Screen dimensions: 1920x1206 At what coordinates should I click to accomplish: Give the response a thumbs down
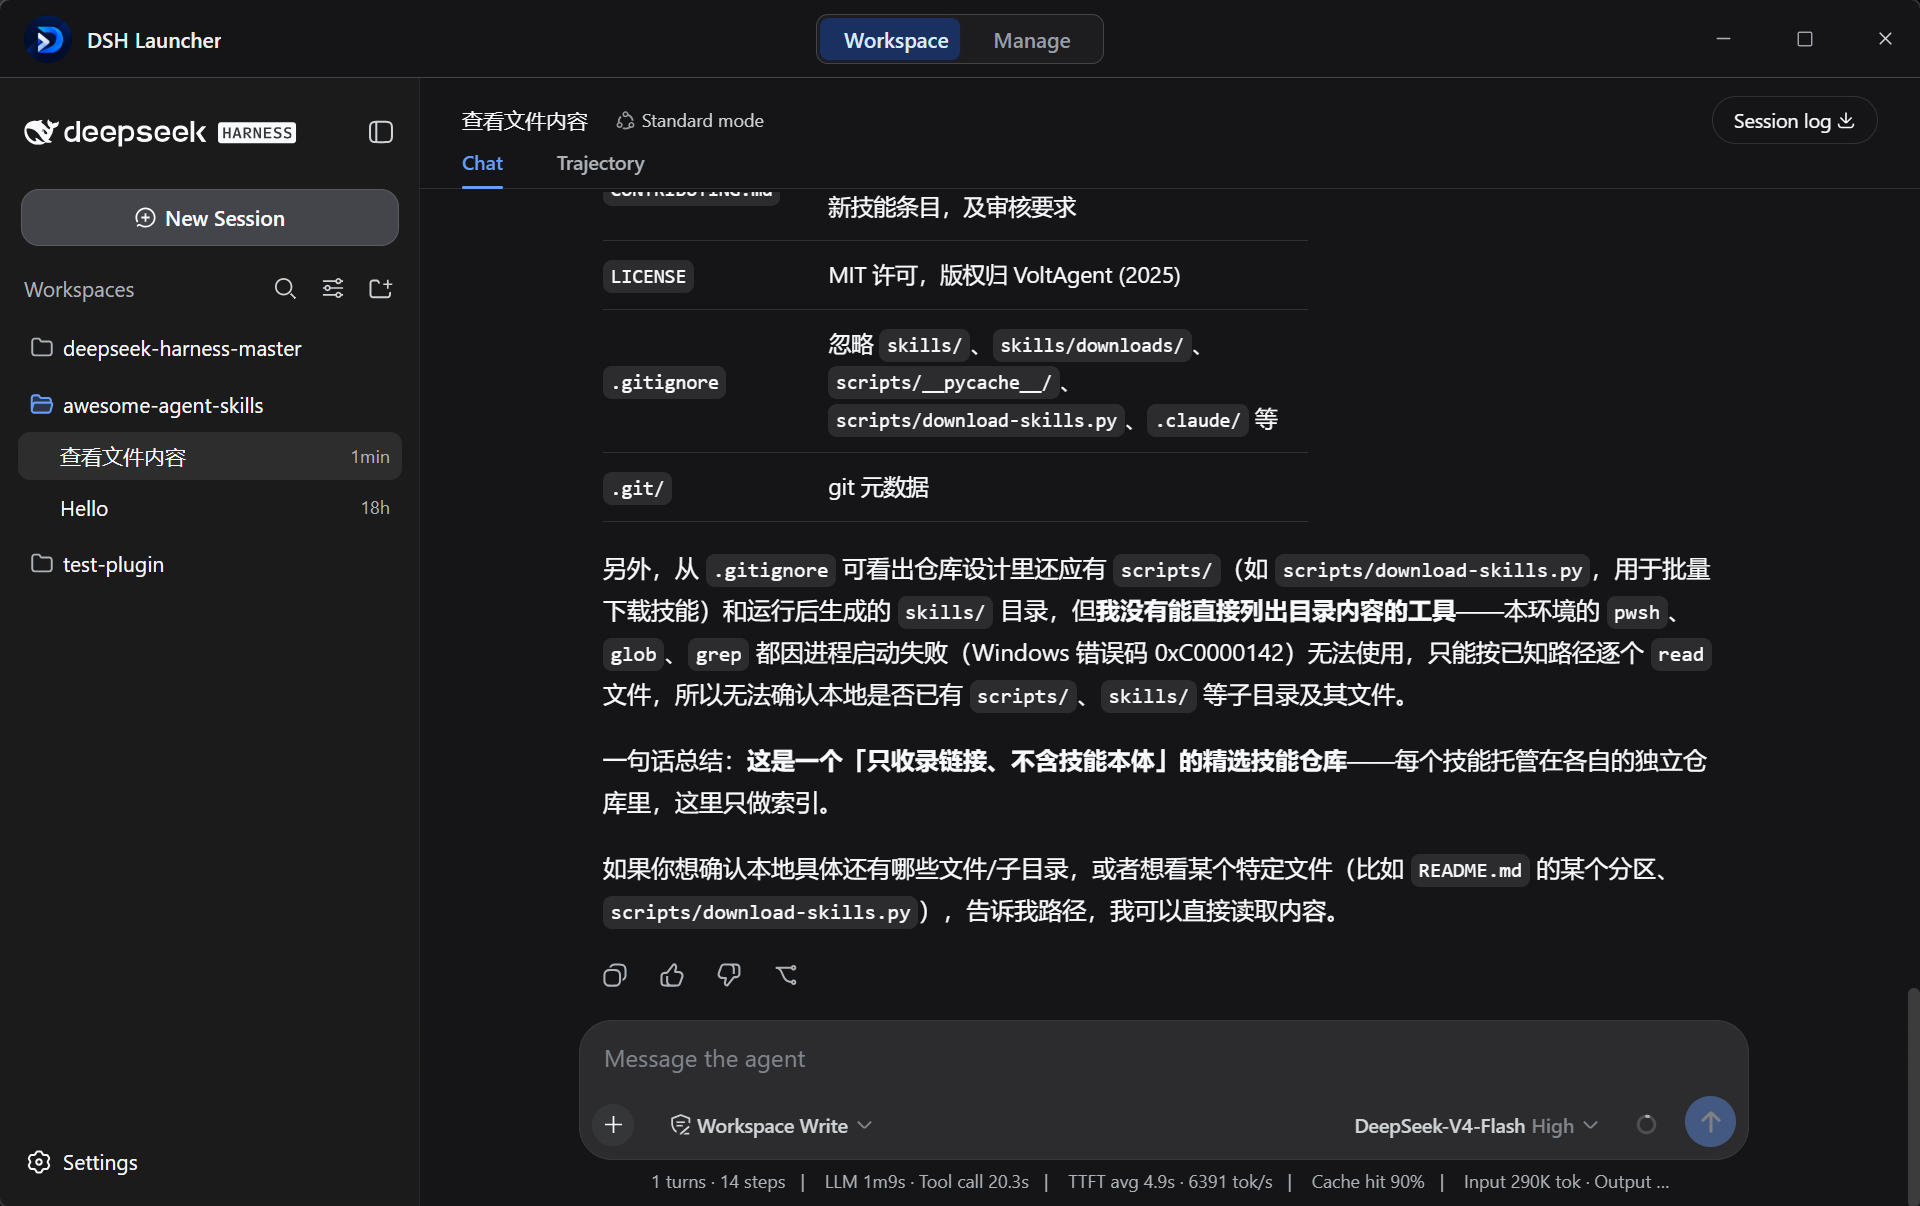coord(729,975)
